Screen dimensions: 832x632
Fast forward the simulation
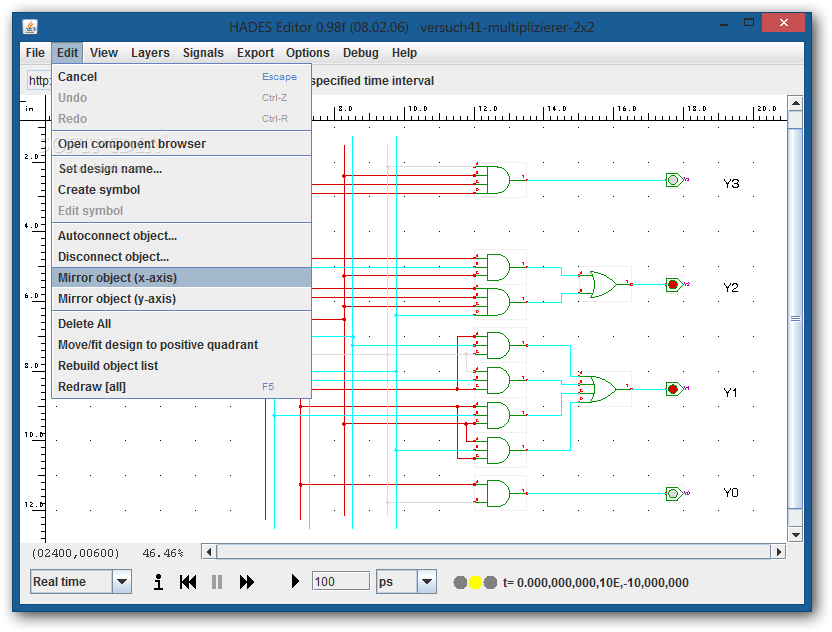(x=247, y=582)
